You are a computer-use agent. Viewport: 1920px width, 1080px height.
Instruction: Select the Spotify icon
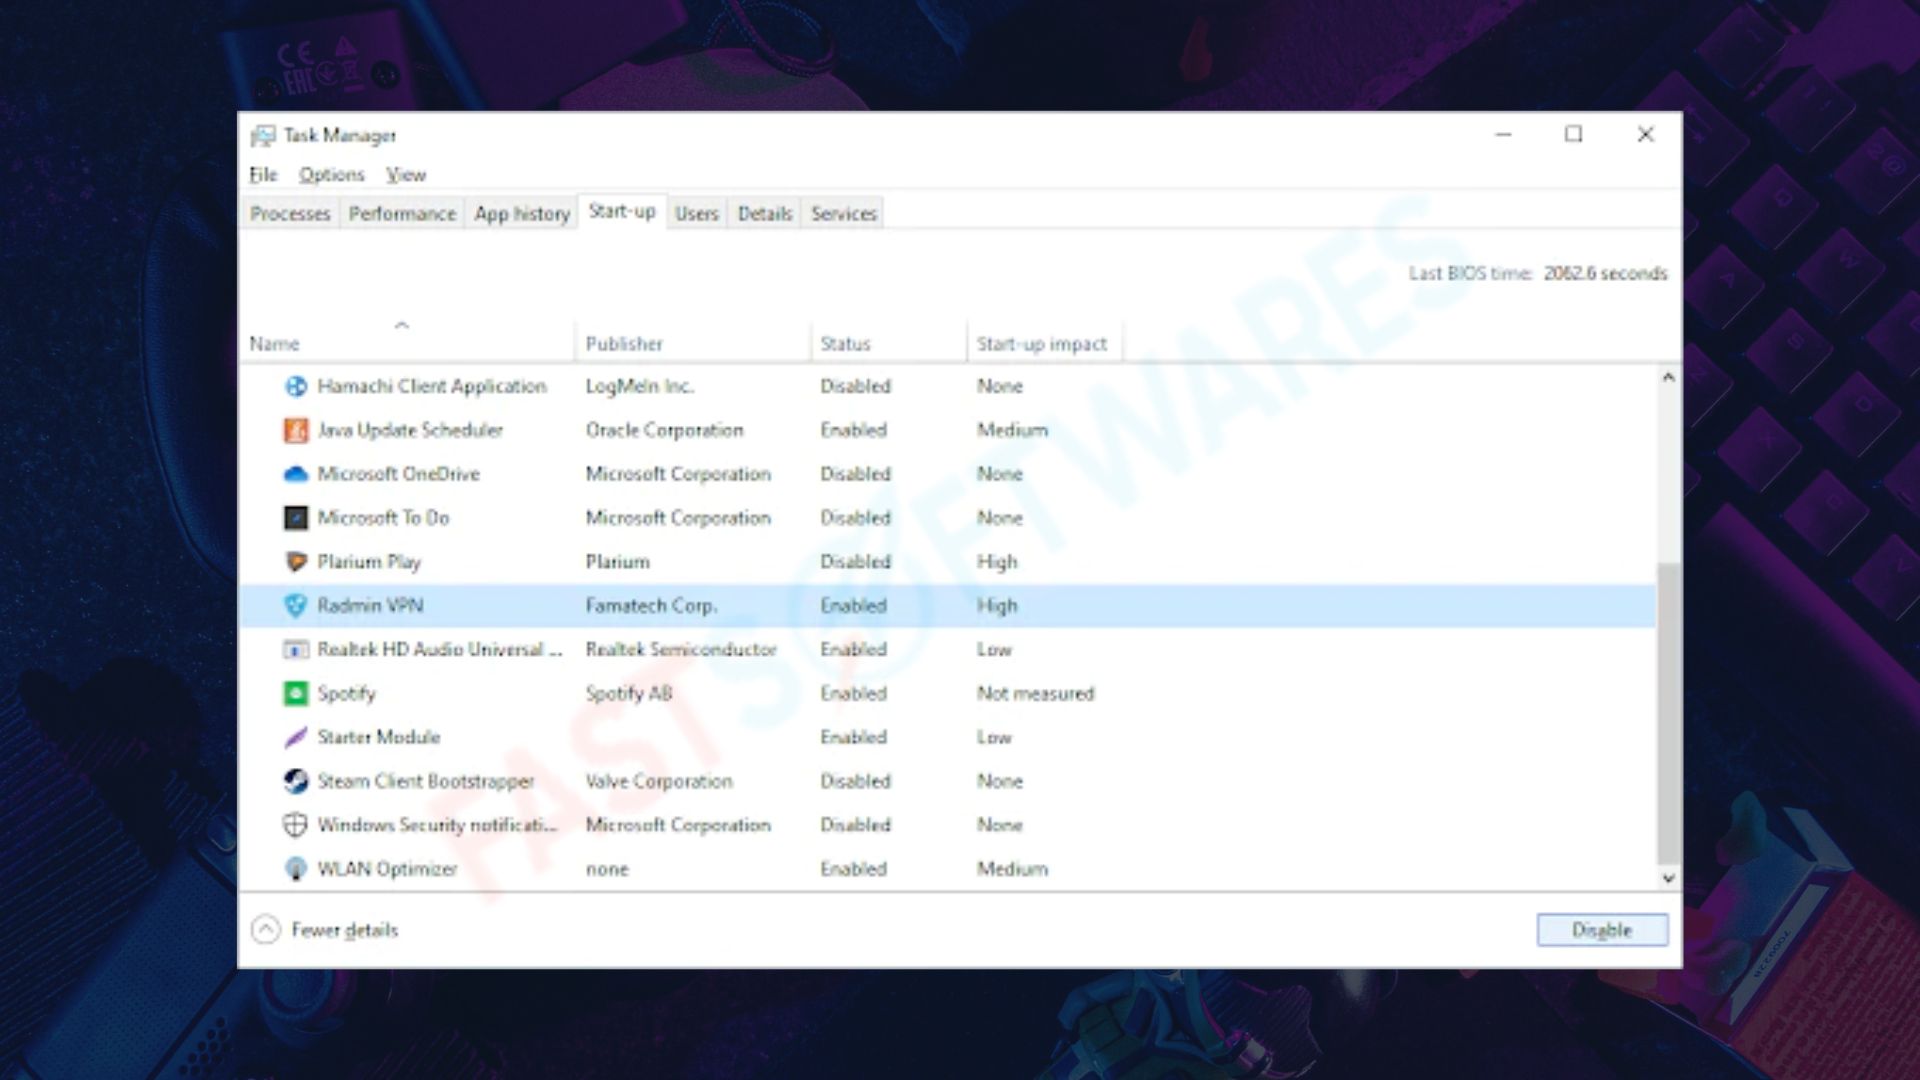point(296,693)
